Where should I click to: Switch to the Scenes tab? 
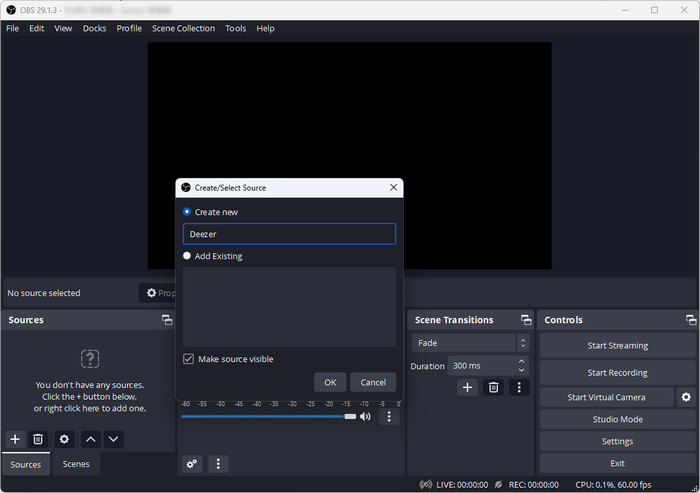76,464
